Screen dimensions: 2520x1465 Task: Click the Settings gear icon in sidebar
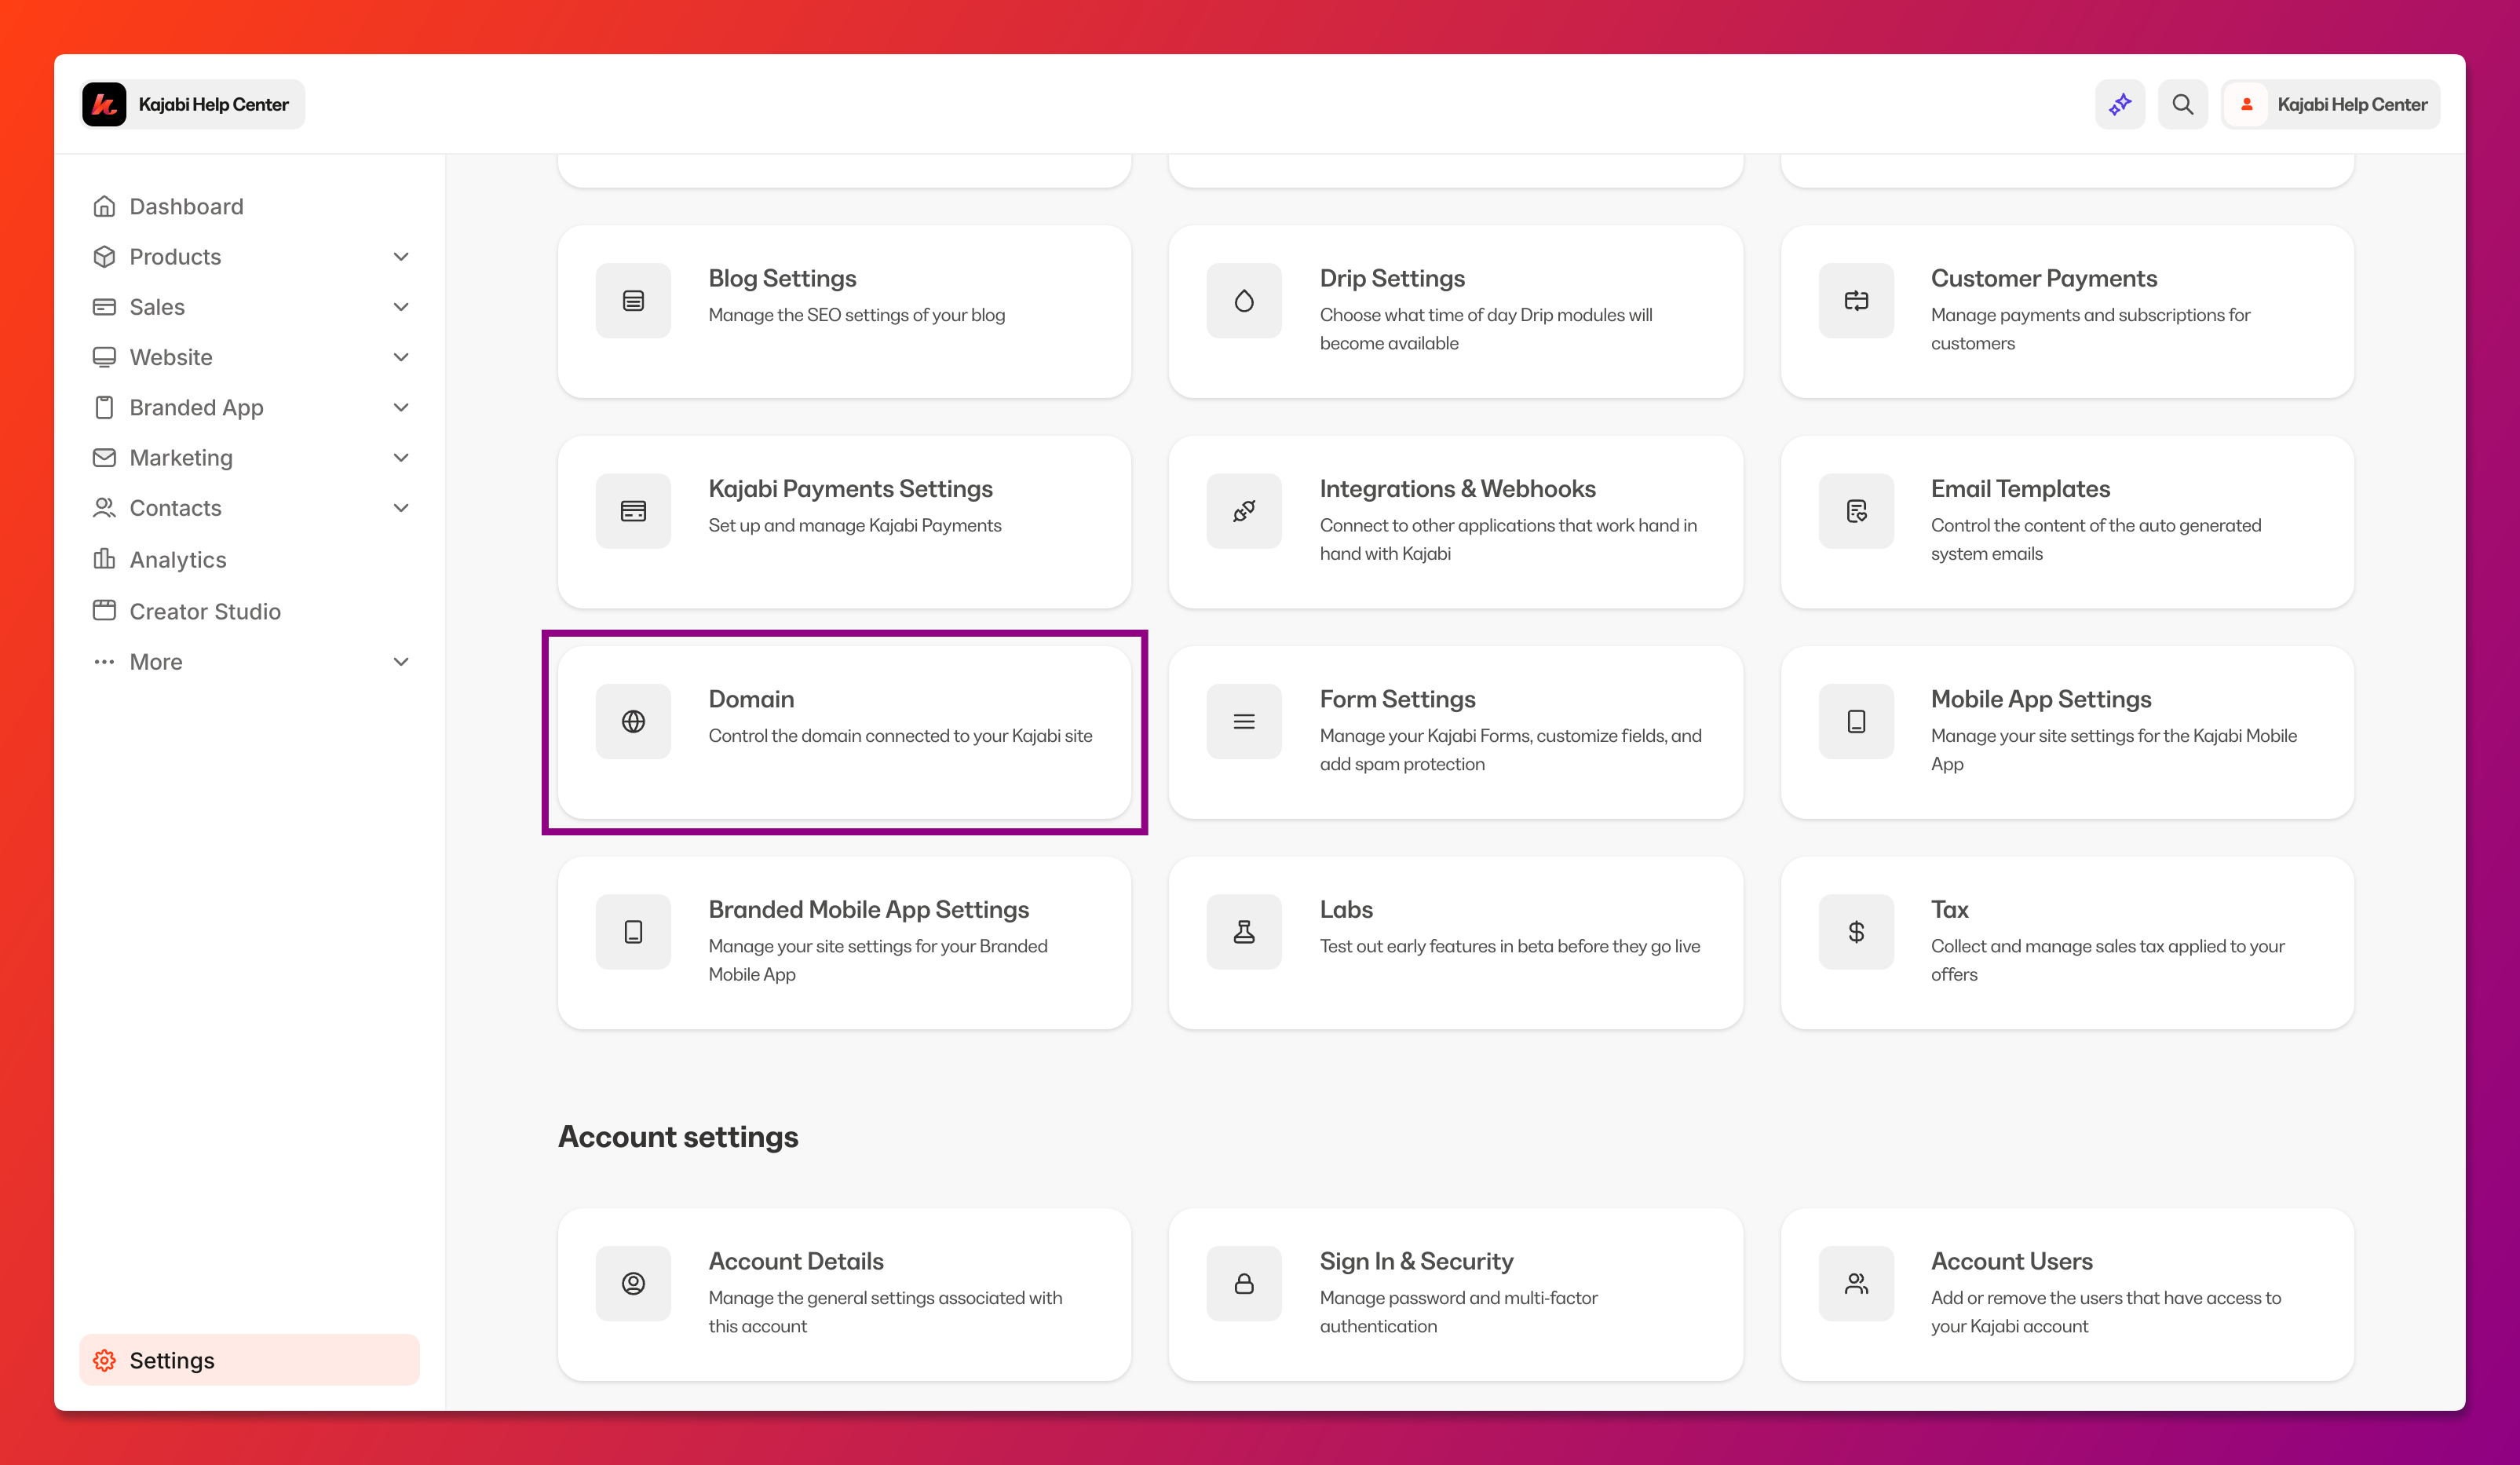pyautogui.click(x=104, y=1360)
